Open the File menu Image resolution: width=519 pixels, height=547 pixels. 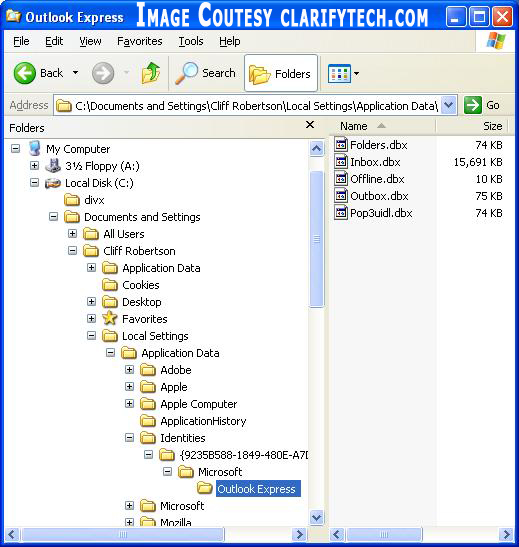click(x=21, y=41)
